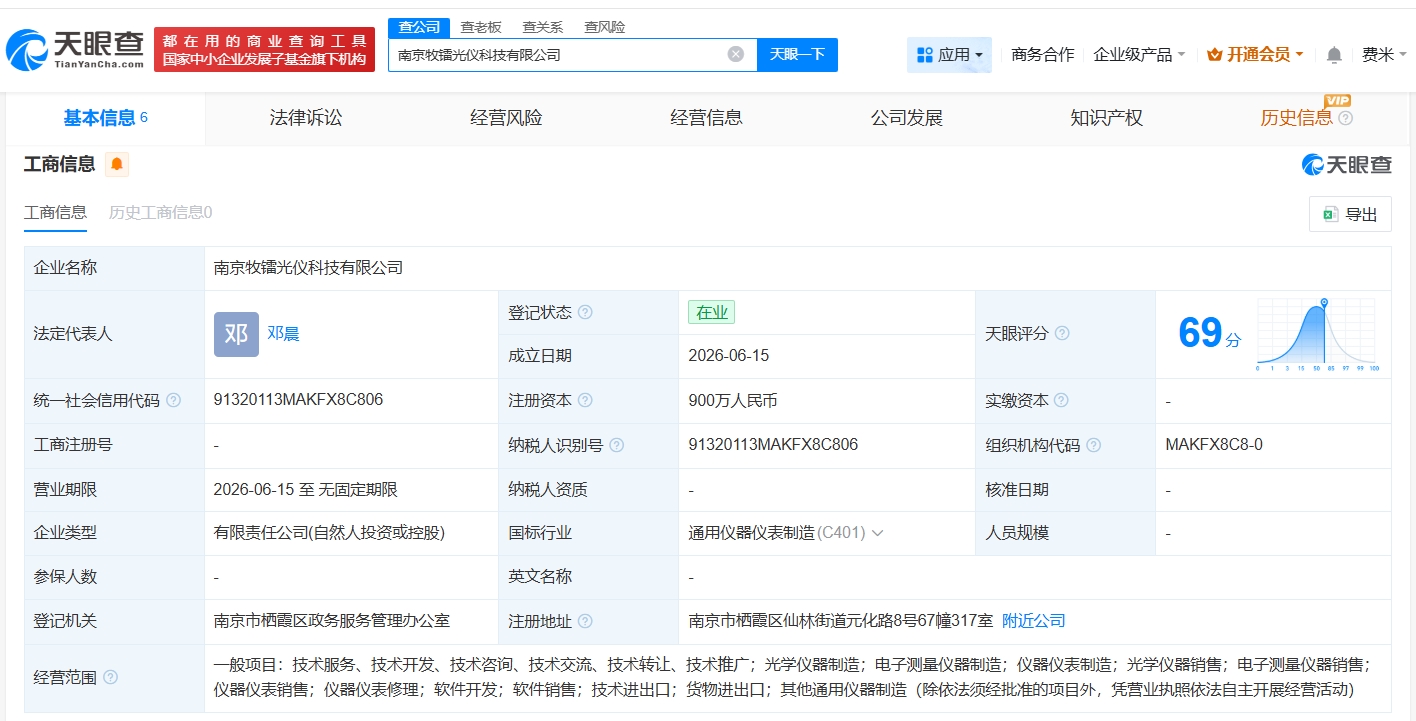Click the 导出 export button
Image resolution: width=1416 pixels, height=721 pixels.
click(x=1350, y=214)
